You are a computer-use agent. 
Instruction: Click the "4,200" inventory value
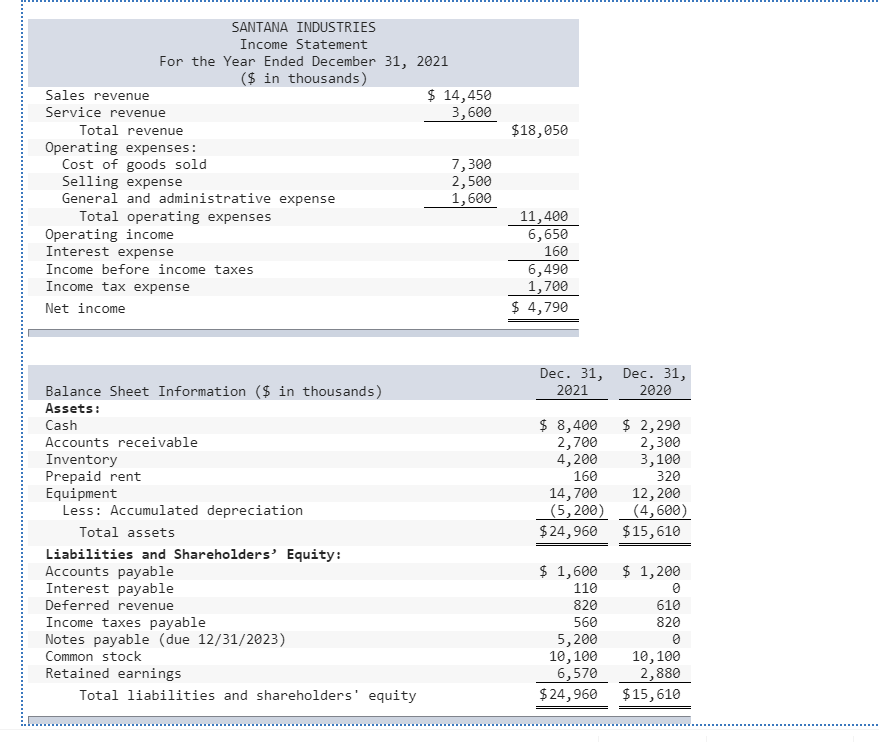[x=577, y=460]
